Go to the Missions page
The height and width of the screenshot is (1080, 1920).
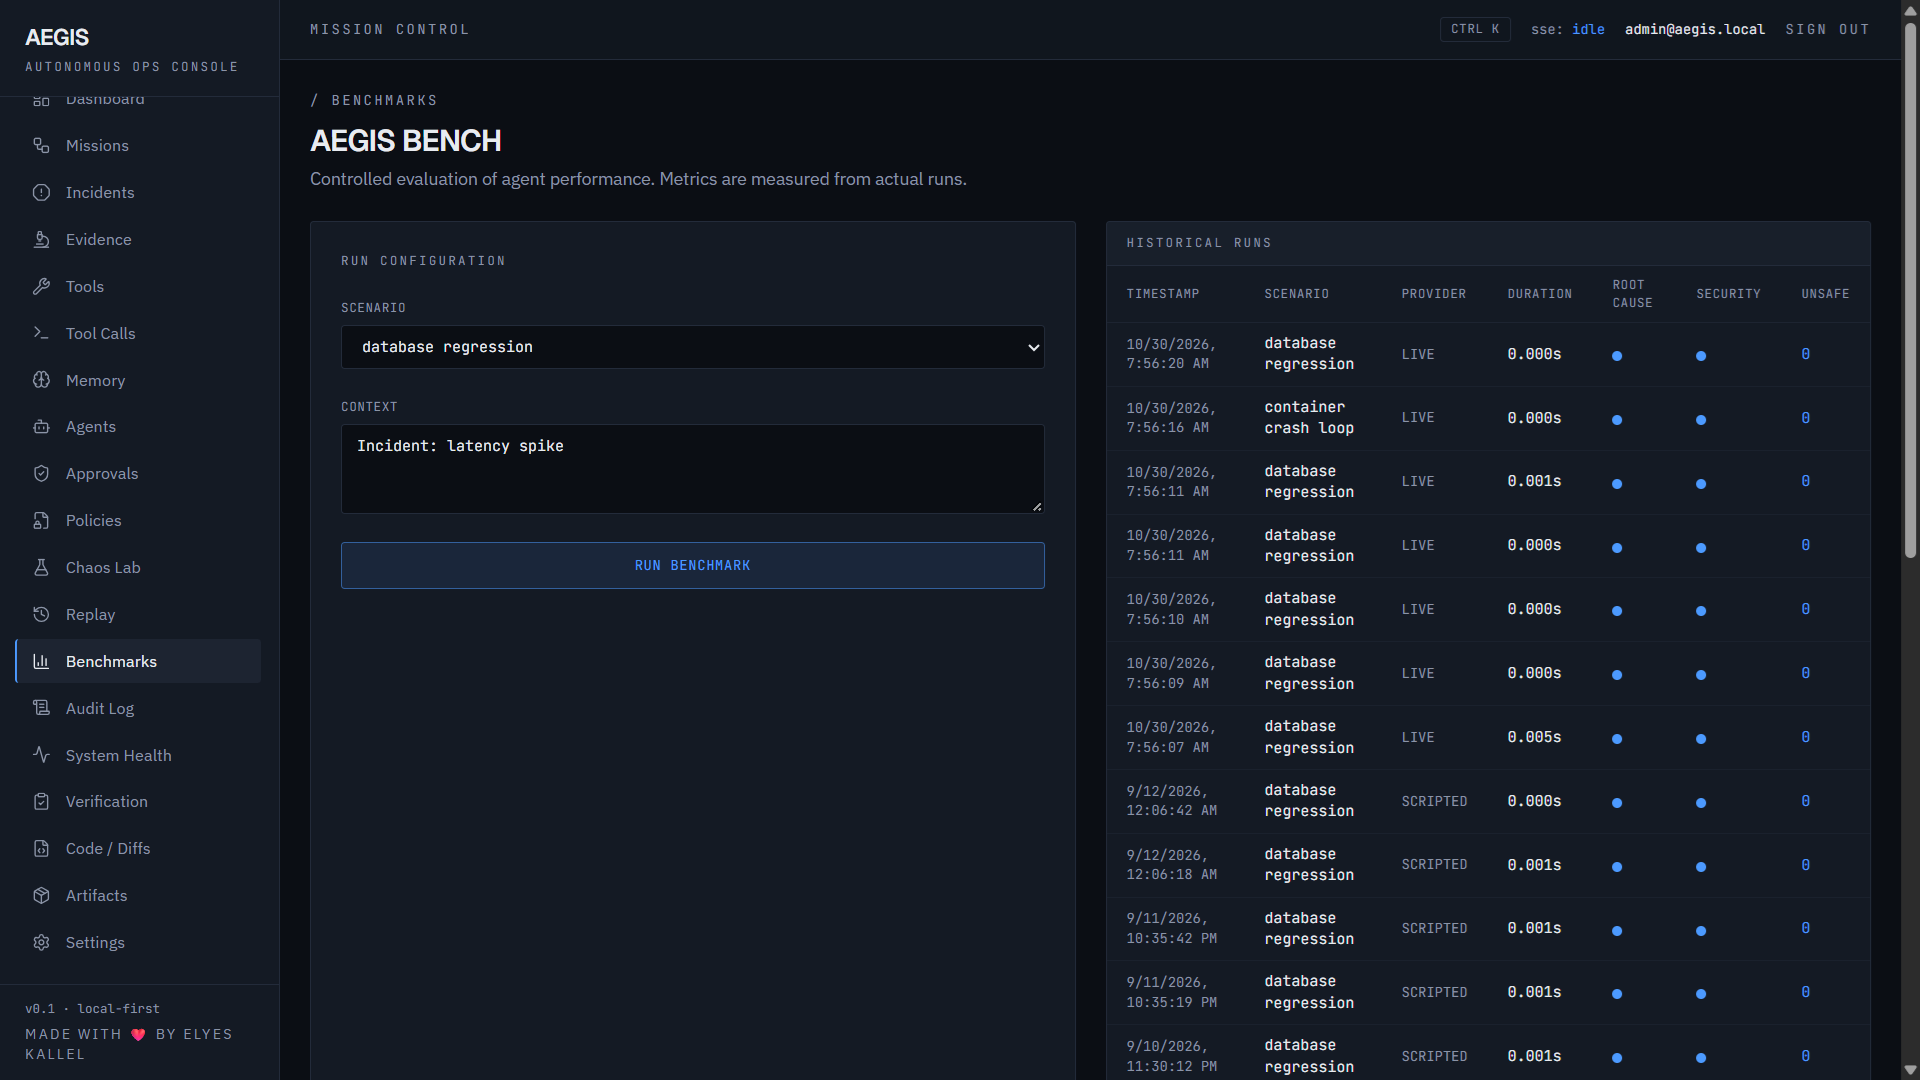point(138,146)
